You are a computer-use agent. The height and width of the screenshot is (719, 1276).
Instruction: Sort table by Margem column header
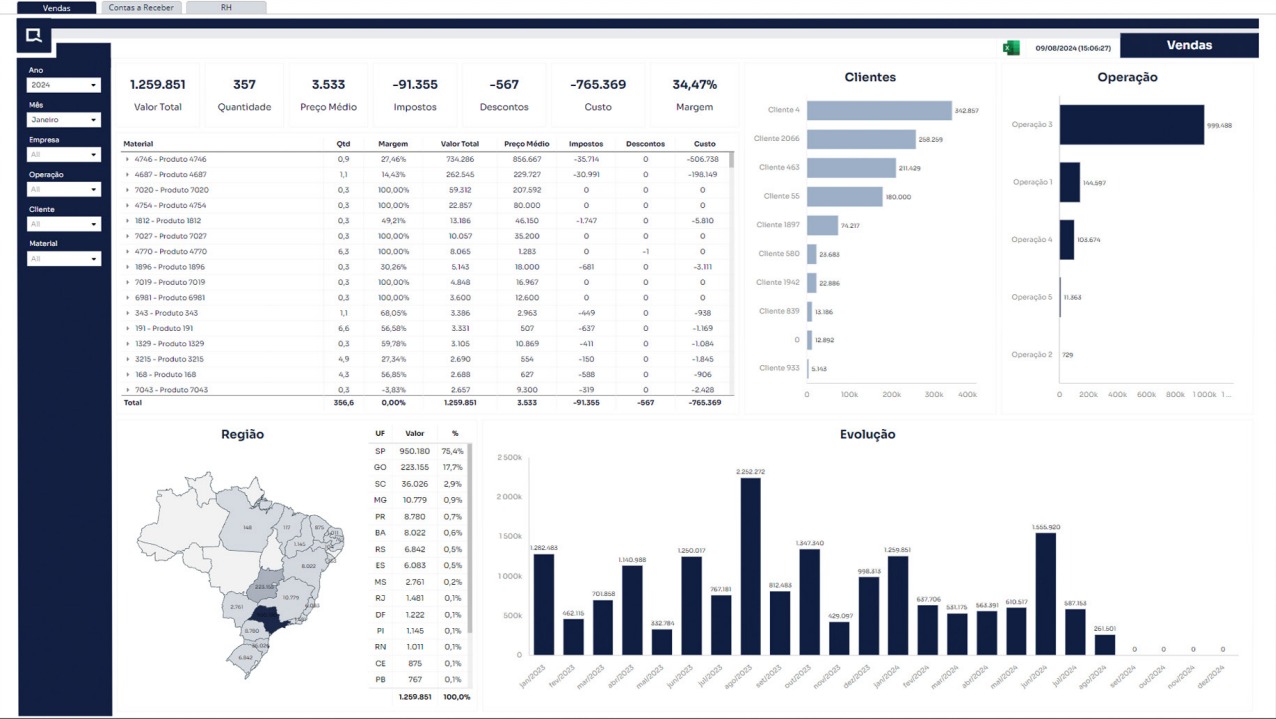coord(392,144)
